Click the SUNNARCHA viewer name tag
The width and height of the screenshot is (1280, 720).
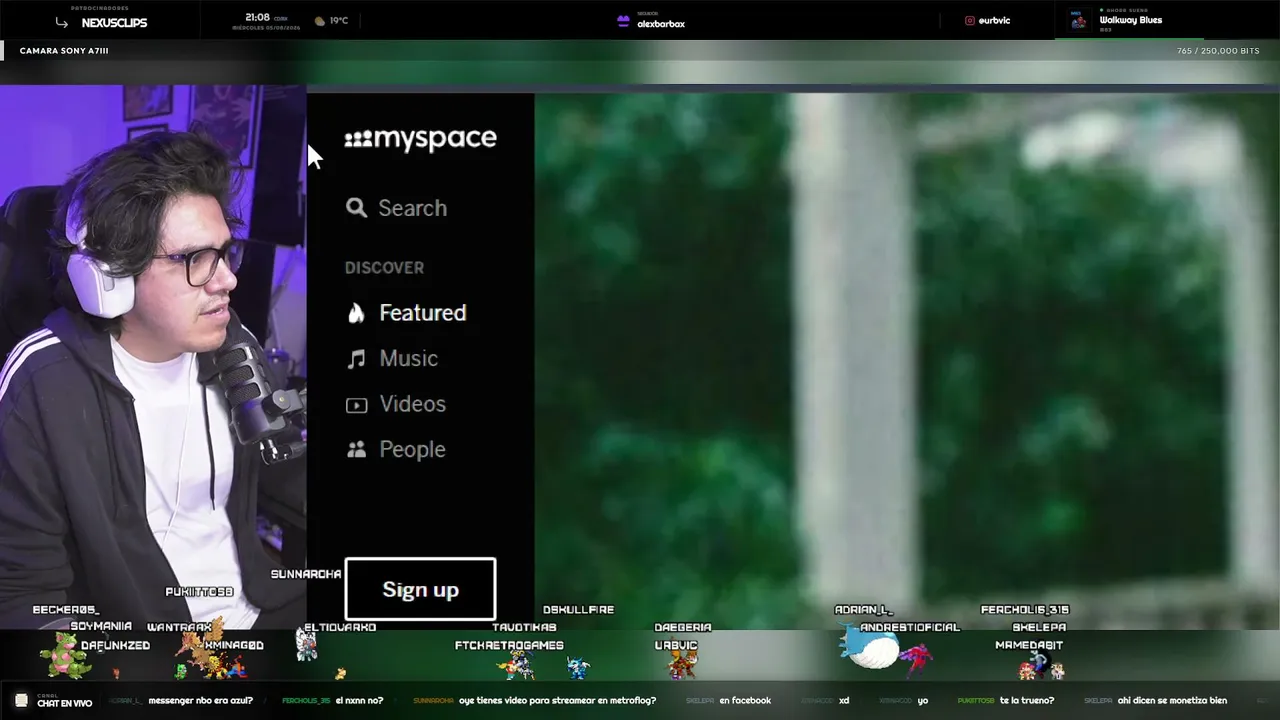tap(306, 574)
